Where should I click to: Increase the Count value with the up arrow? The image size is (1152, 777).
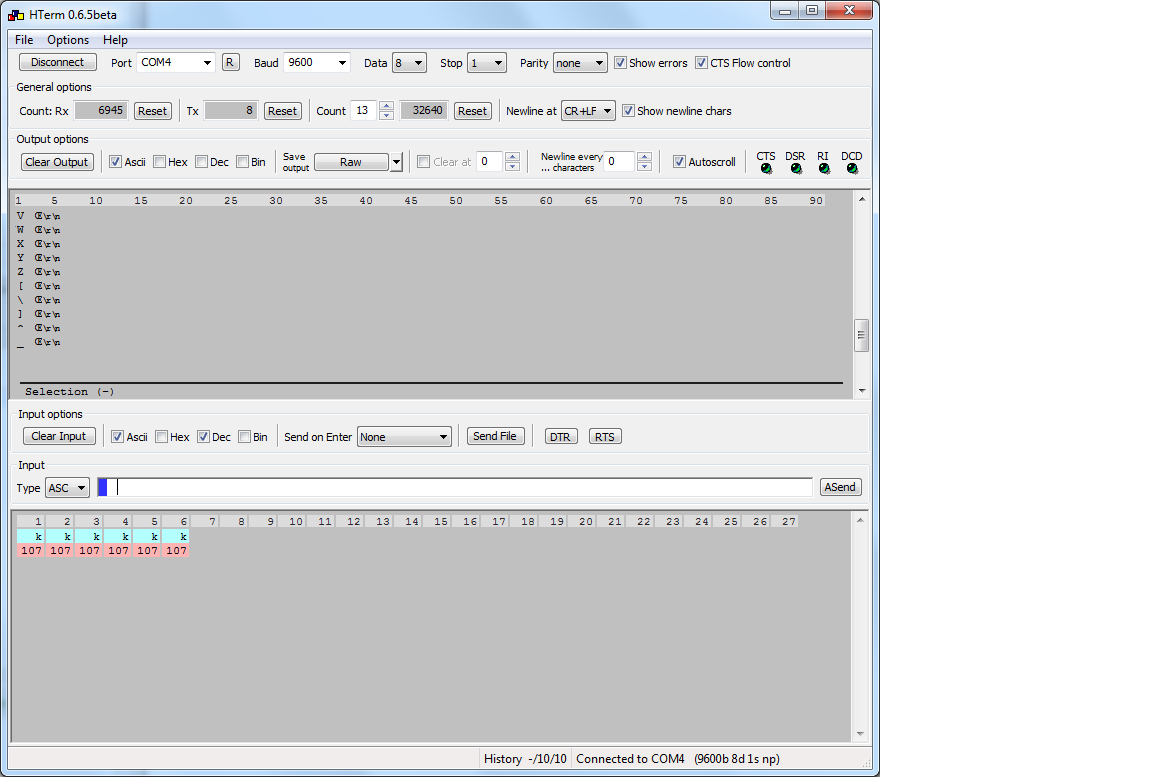[386, 106]
